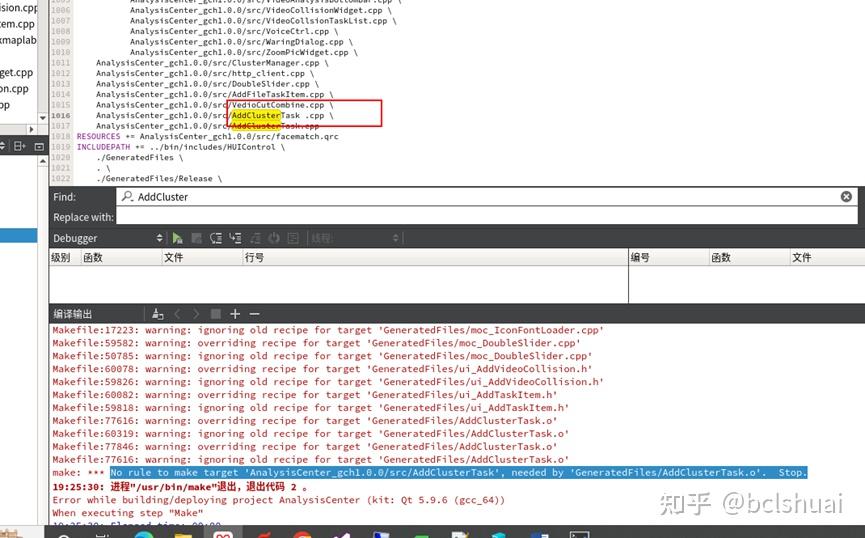Click the Find input containing AddCluster
The image size is (865, 538).
[x=488, y=196]
